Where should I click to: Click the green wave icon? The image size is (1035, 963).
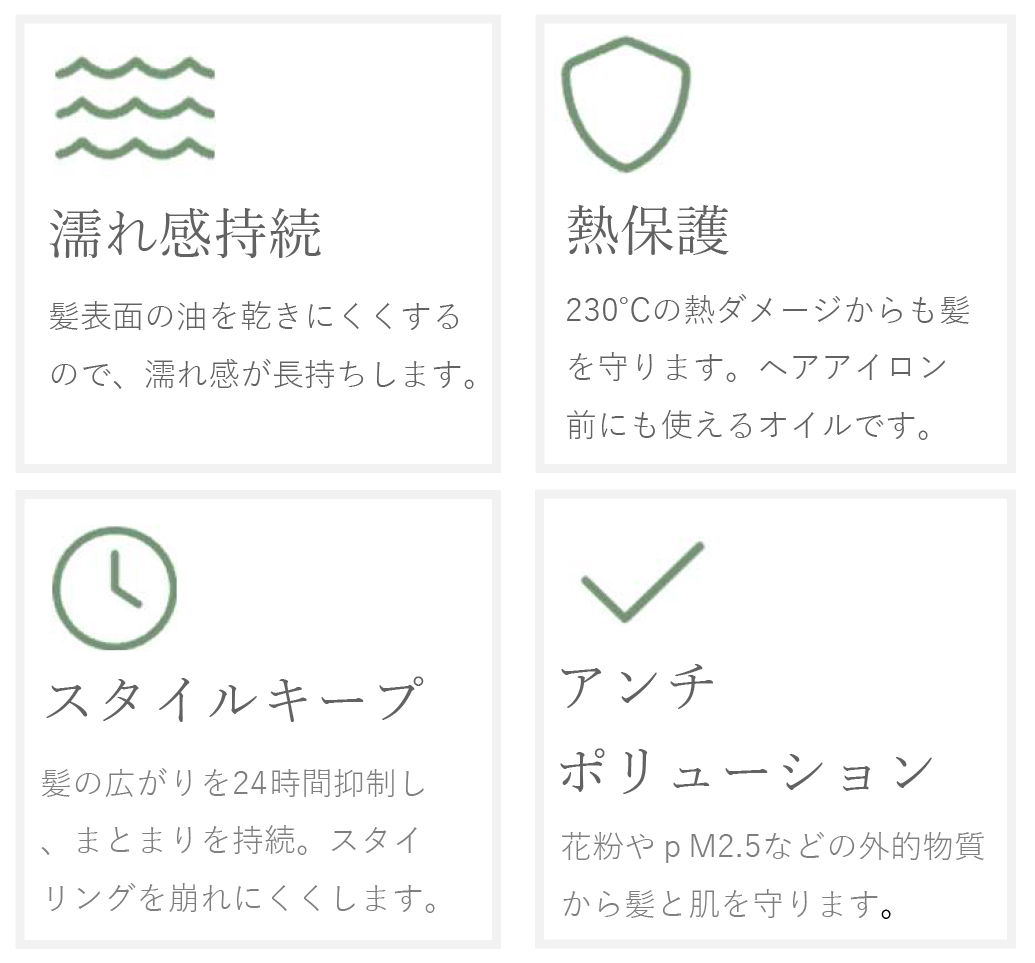click(x=135, y=109)
